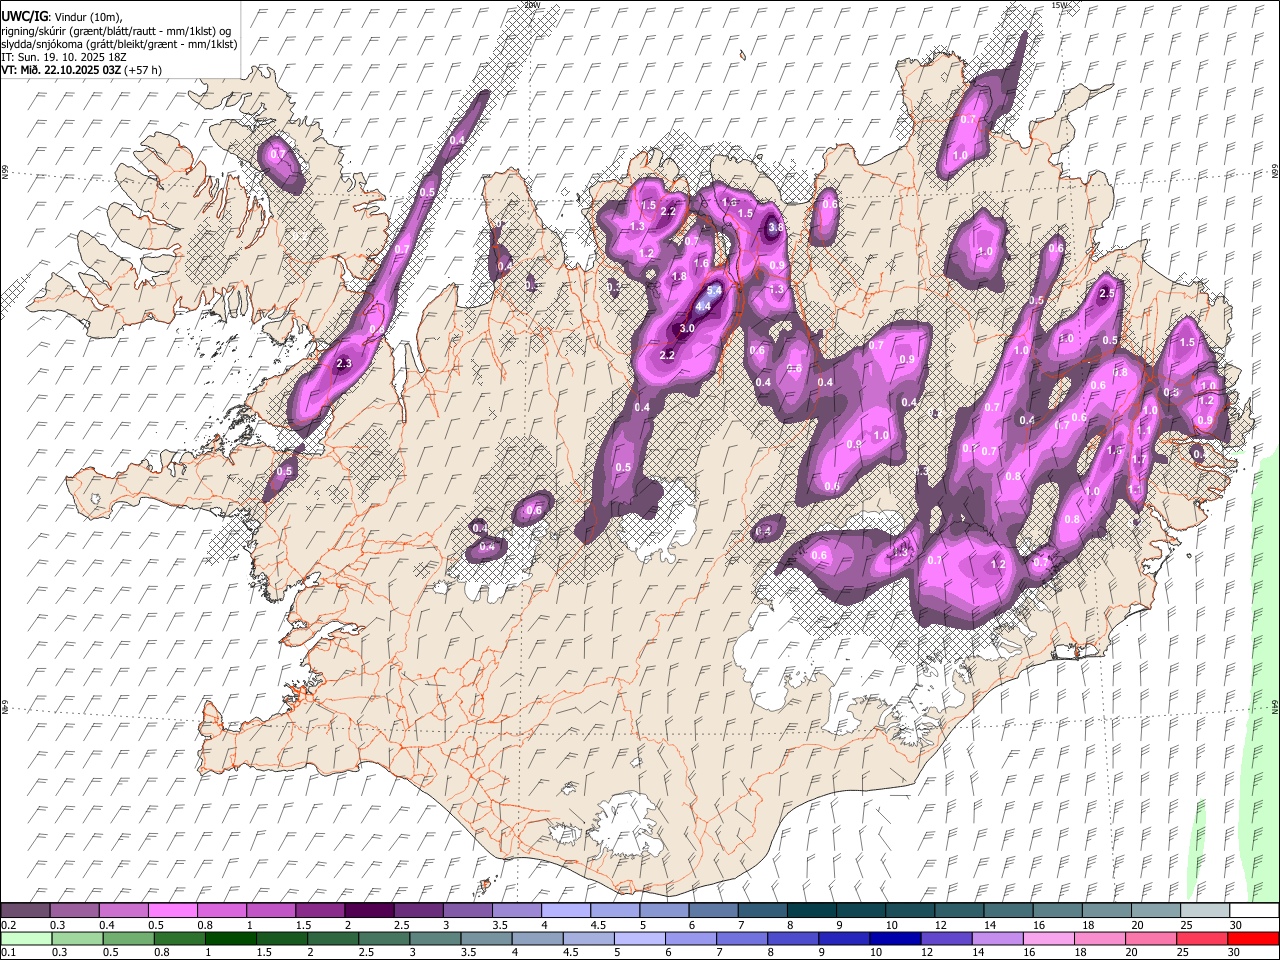
Task: Click upper legend swatch between 0.3 and 0.4
Action: [x=74, y=910]
